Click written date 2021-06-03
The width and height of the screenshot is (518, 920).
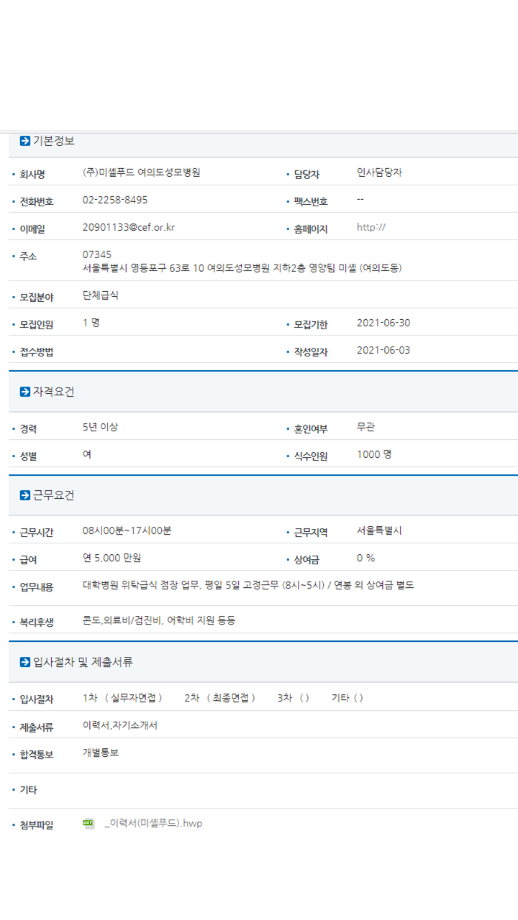pos(383,351)
